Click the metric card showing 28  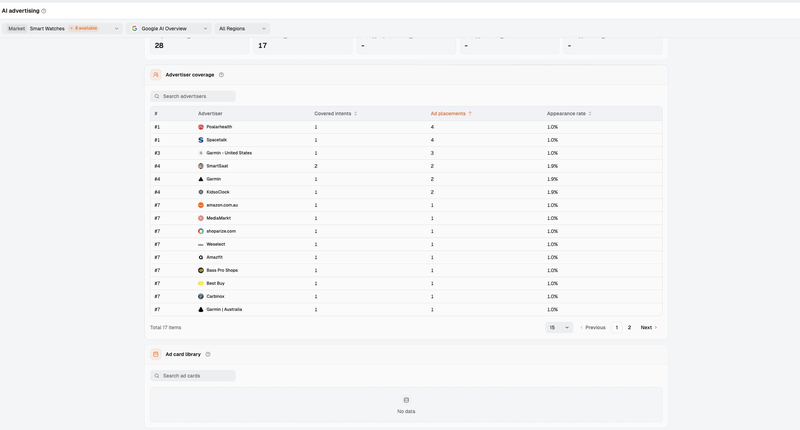pyautogui.click(x=199, y=45)
